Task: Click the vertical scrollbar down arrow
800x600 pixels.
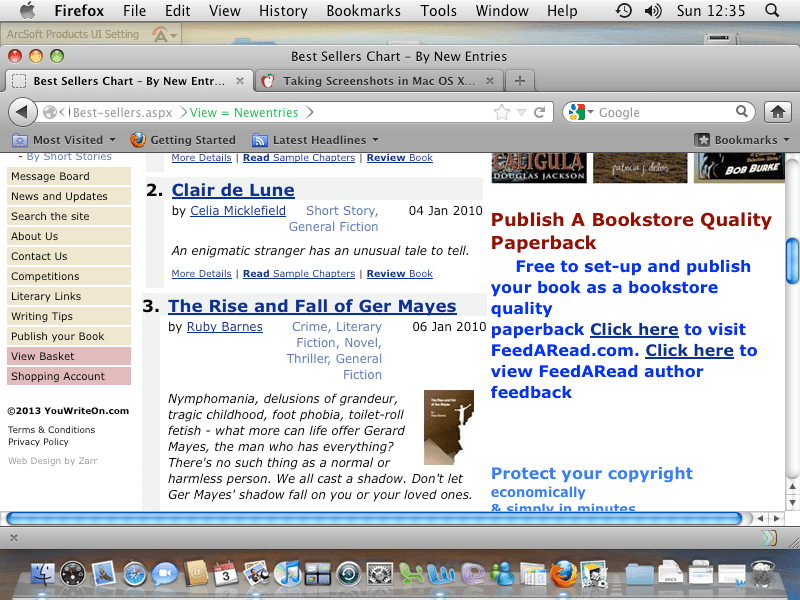Action: tap(792, 503)
